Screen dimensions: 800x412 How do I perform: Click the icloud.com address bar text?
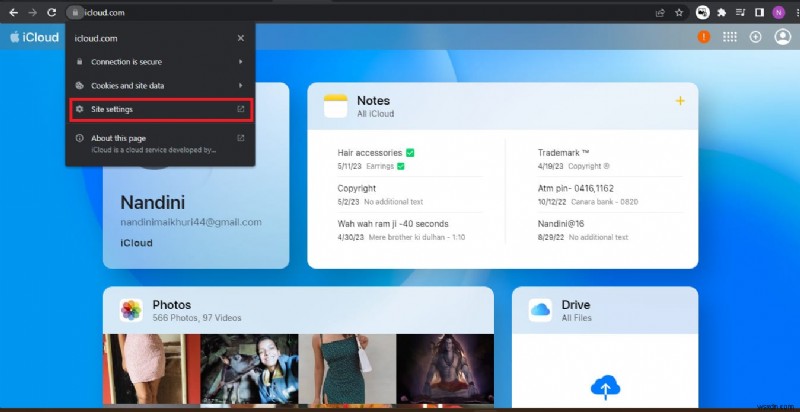click(x=104, y=13)
